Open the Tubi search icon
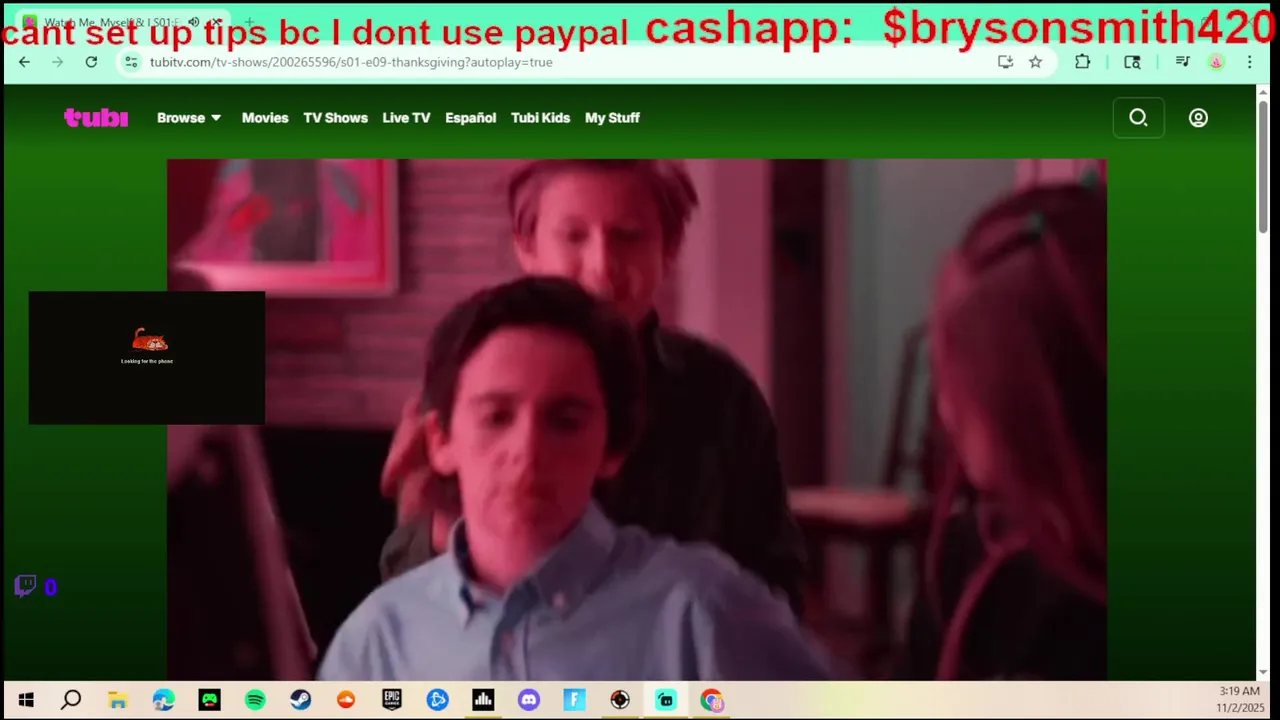Viewport: 1280px width, 720px height. (1138, 118)
